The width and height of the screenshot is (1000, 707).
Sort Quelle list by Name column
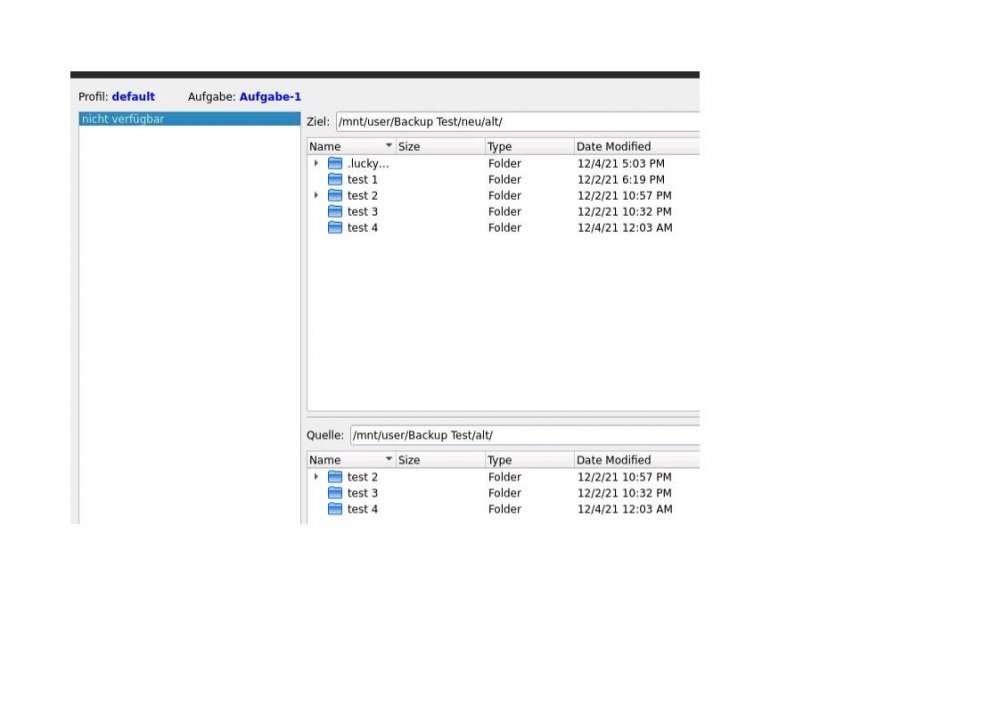pyautogui.click(x=351, y=460)
